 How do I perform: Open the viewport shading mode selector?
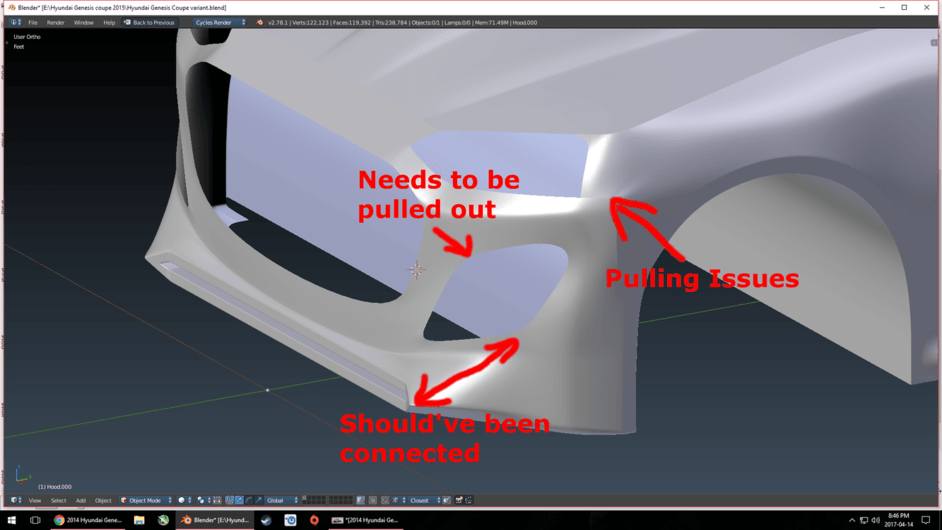tap(184, 500)
